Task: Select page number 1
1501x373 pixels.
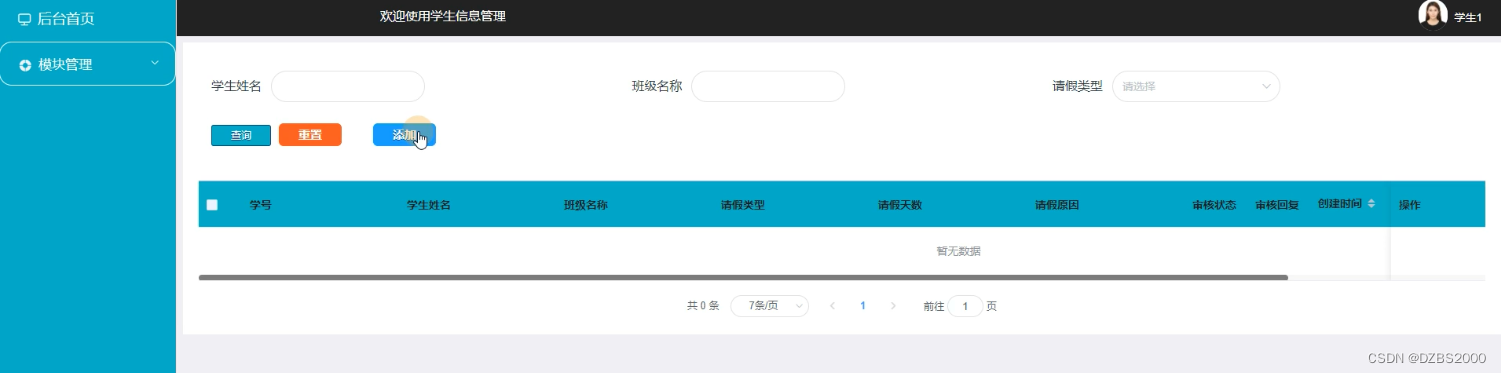Action: [x=863, y=306]
